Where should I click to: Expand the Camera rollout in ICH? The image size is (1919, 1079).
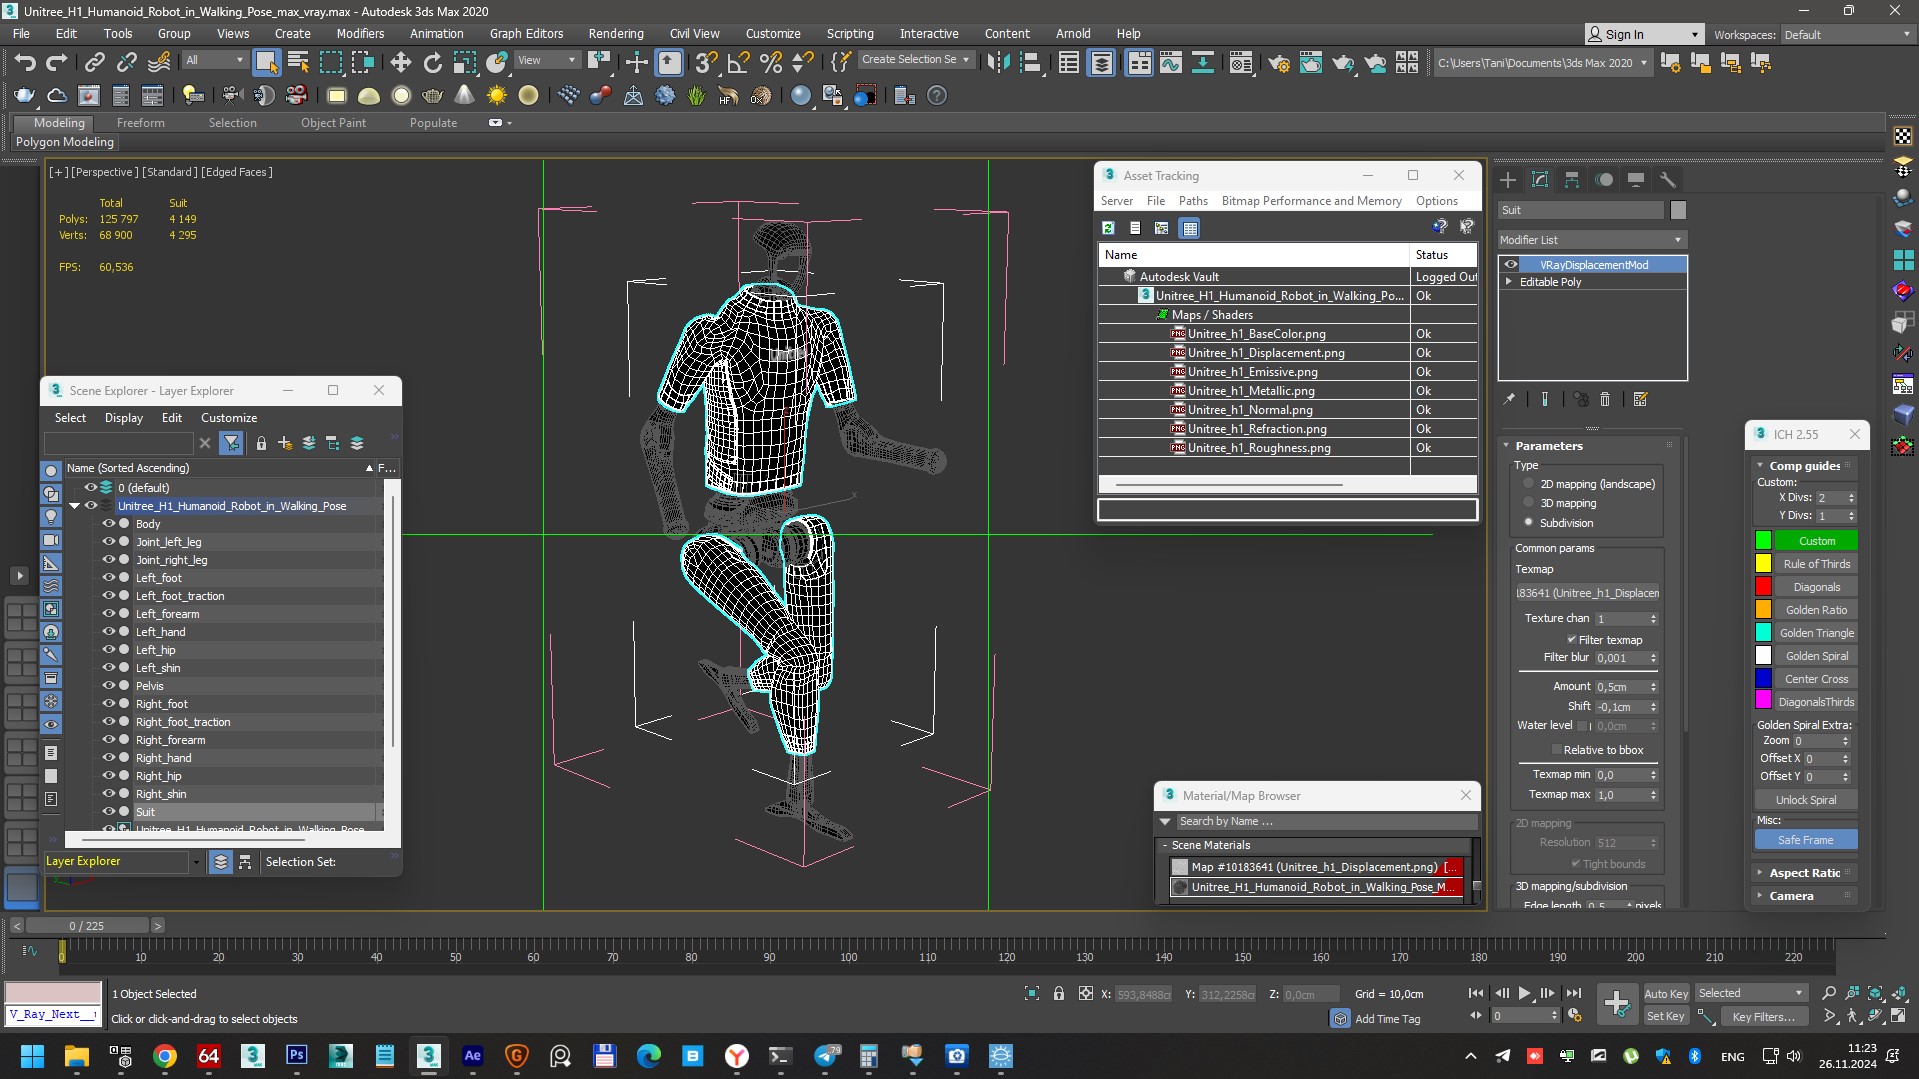pos(1791,896)
